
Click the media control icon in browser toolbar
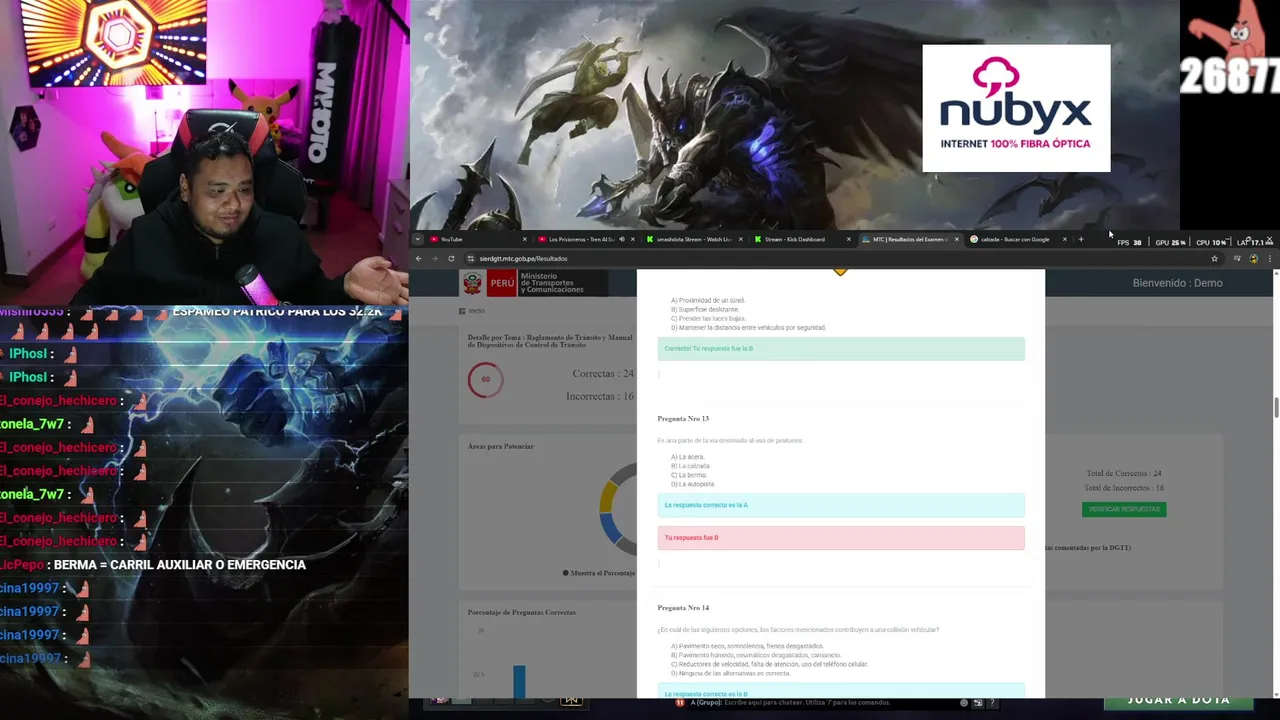click(x=1237, y=258)
